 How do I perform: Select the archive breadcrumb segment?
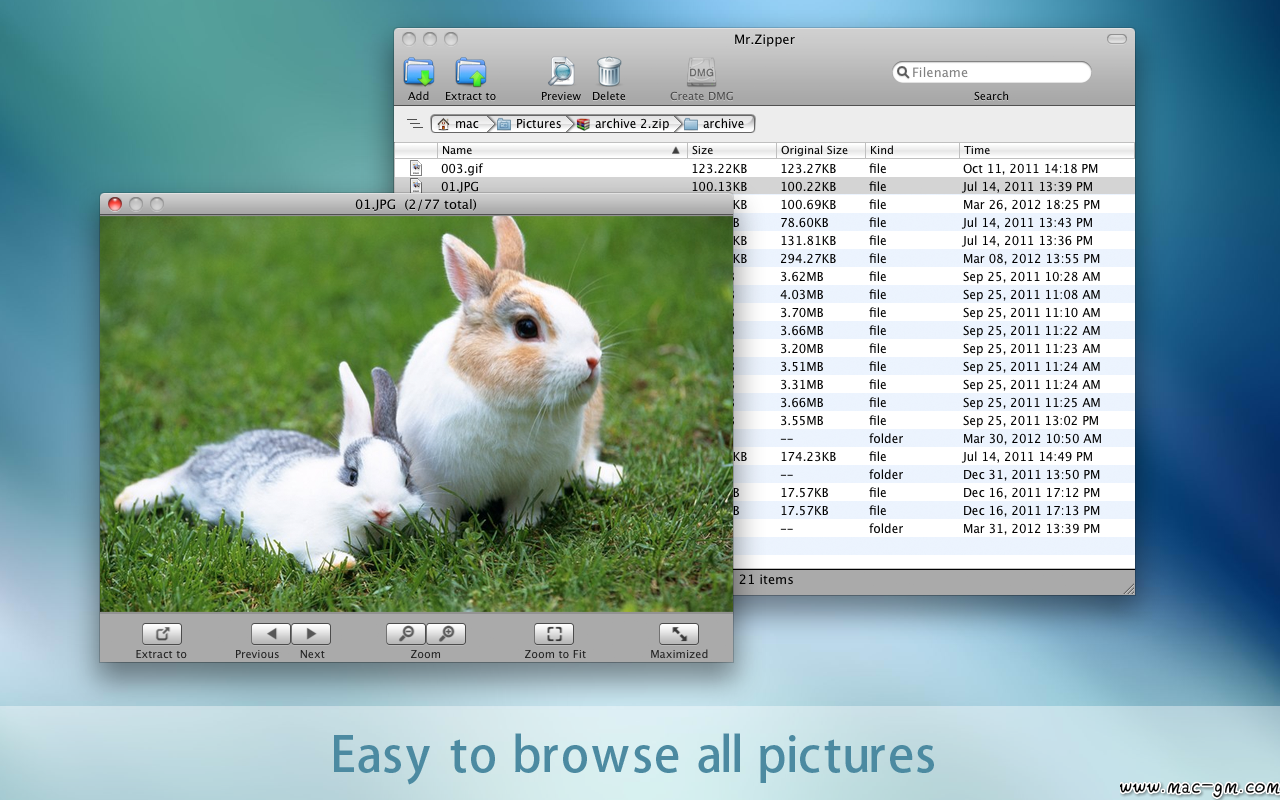coord(715,124)
